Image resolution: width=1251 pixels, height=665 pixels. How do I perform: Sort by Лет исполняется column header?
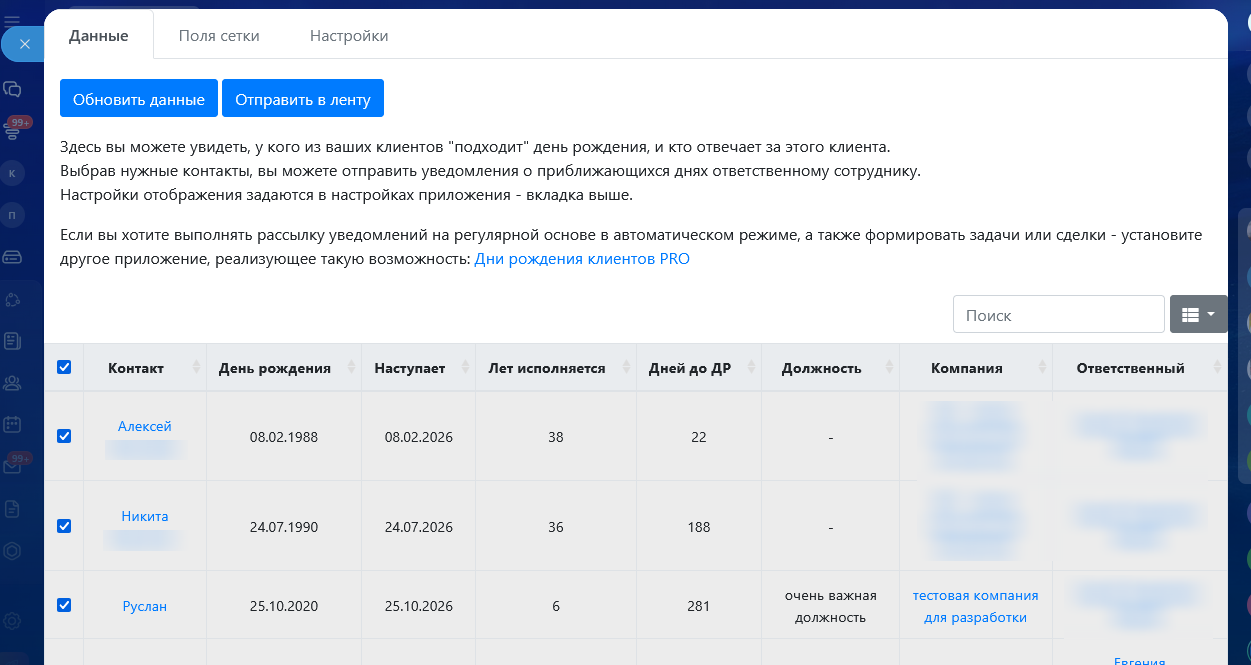(x=546, y=368)
